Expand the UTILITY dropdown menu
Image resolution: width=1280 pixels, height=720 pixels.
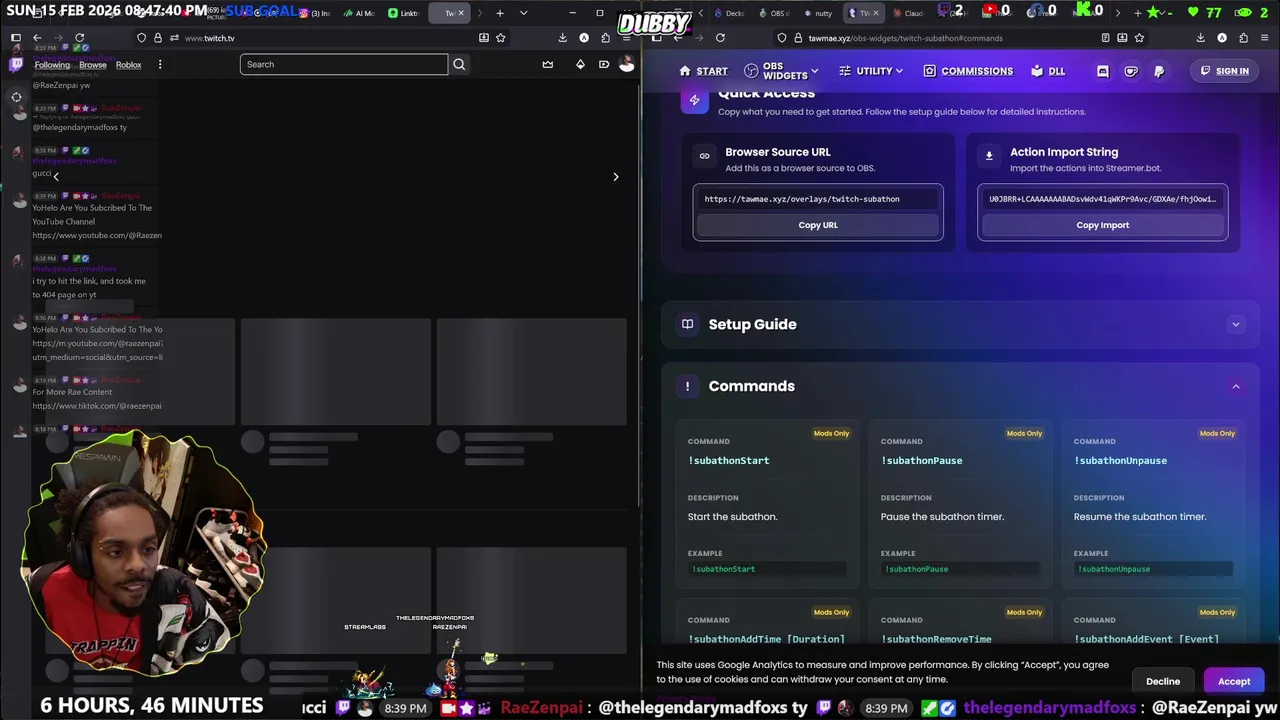tap(871, 71)
